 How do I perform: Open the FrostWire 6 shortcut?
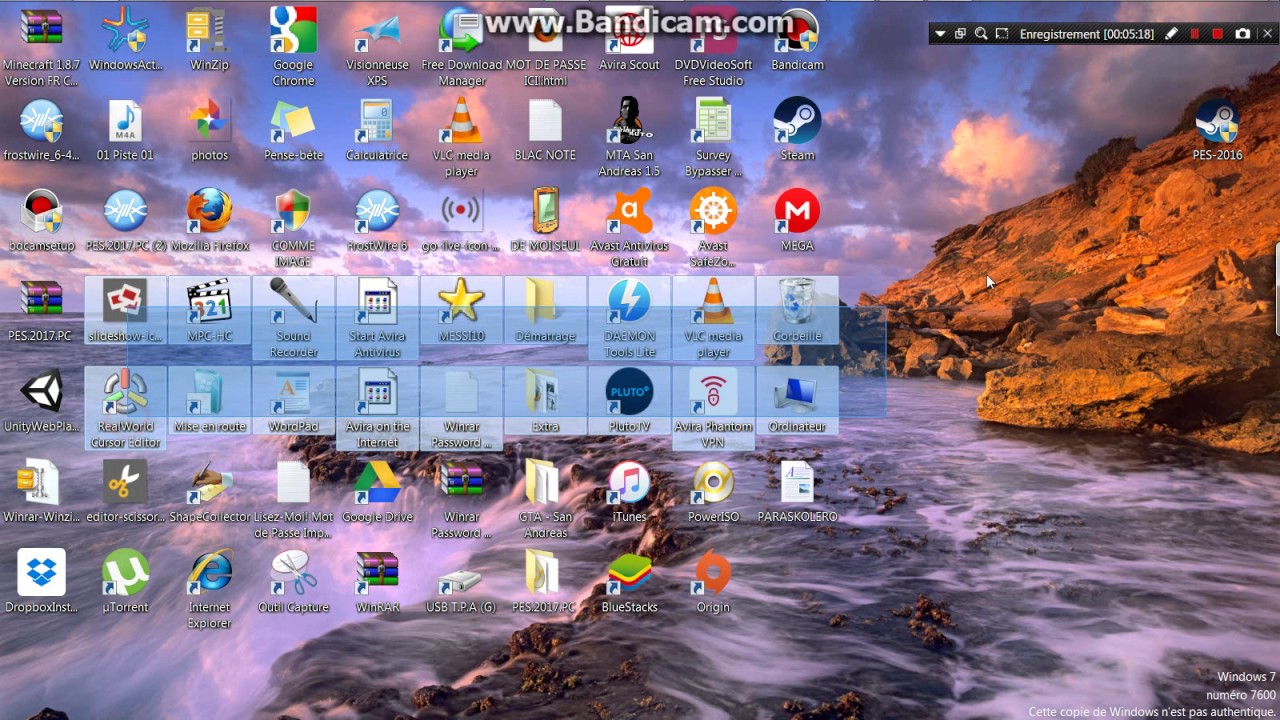tap(377, 211)
